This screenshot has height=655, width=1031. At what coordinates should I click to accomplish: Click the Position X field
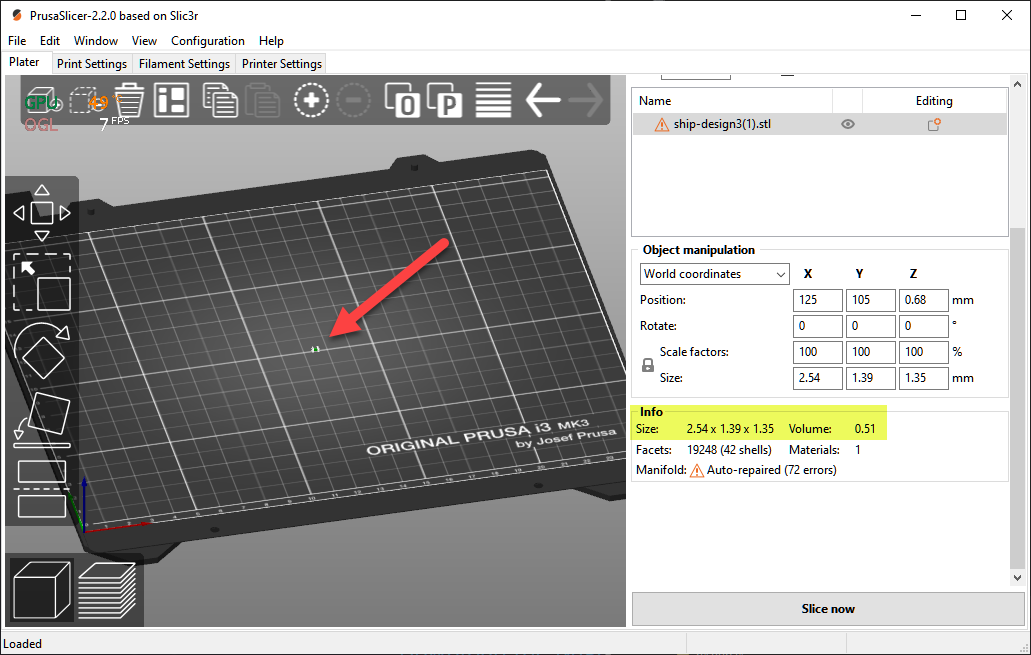[x=817, y=300]
